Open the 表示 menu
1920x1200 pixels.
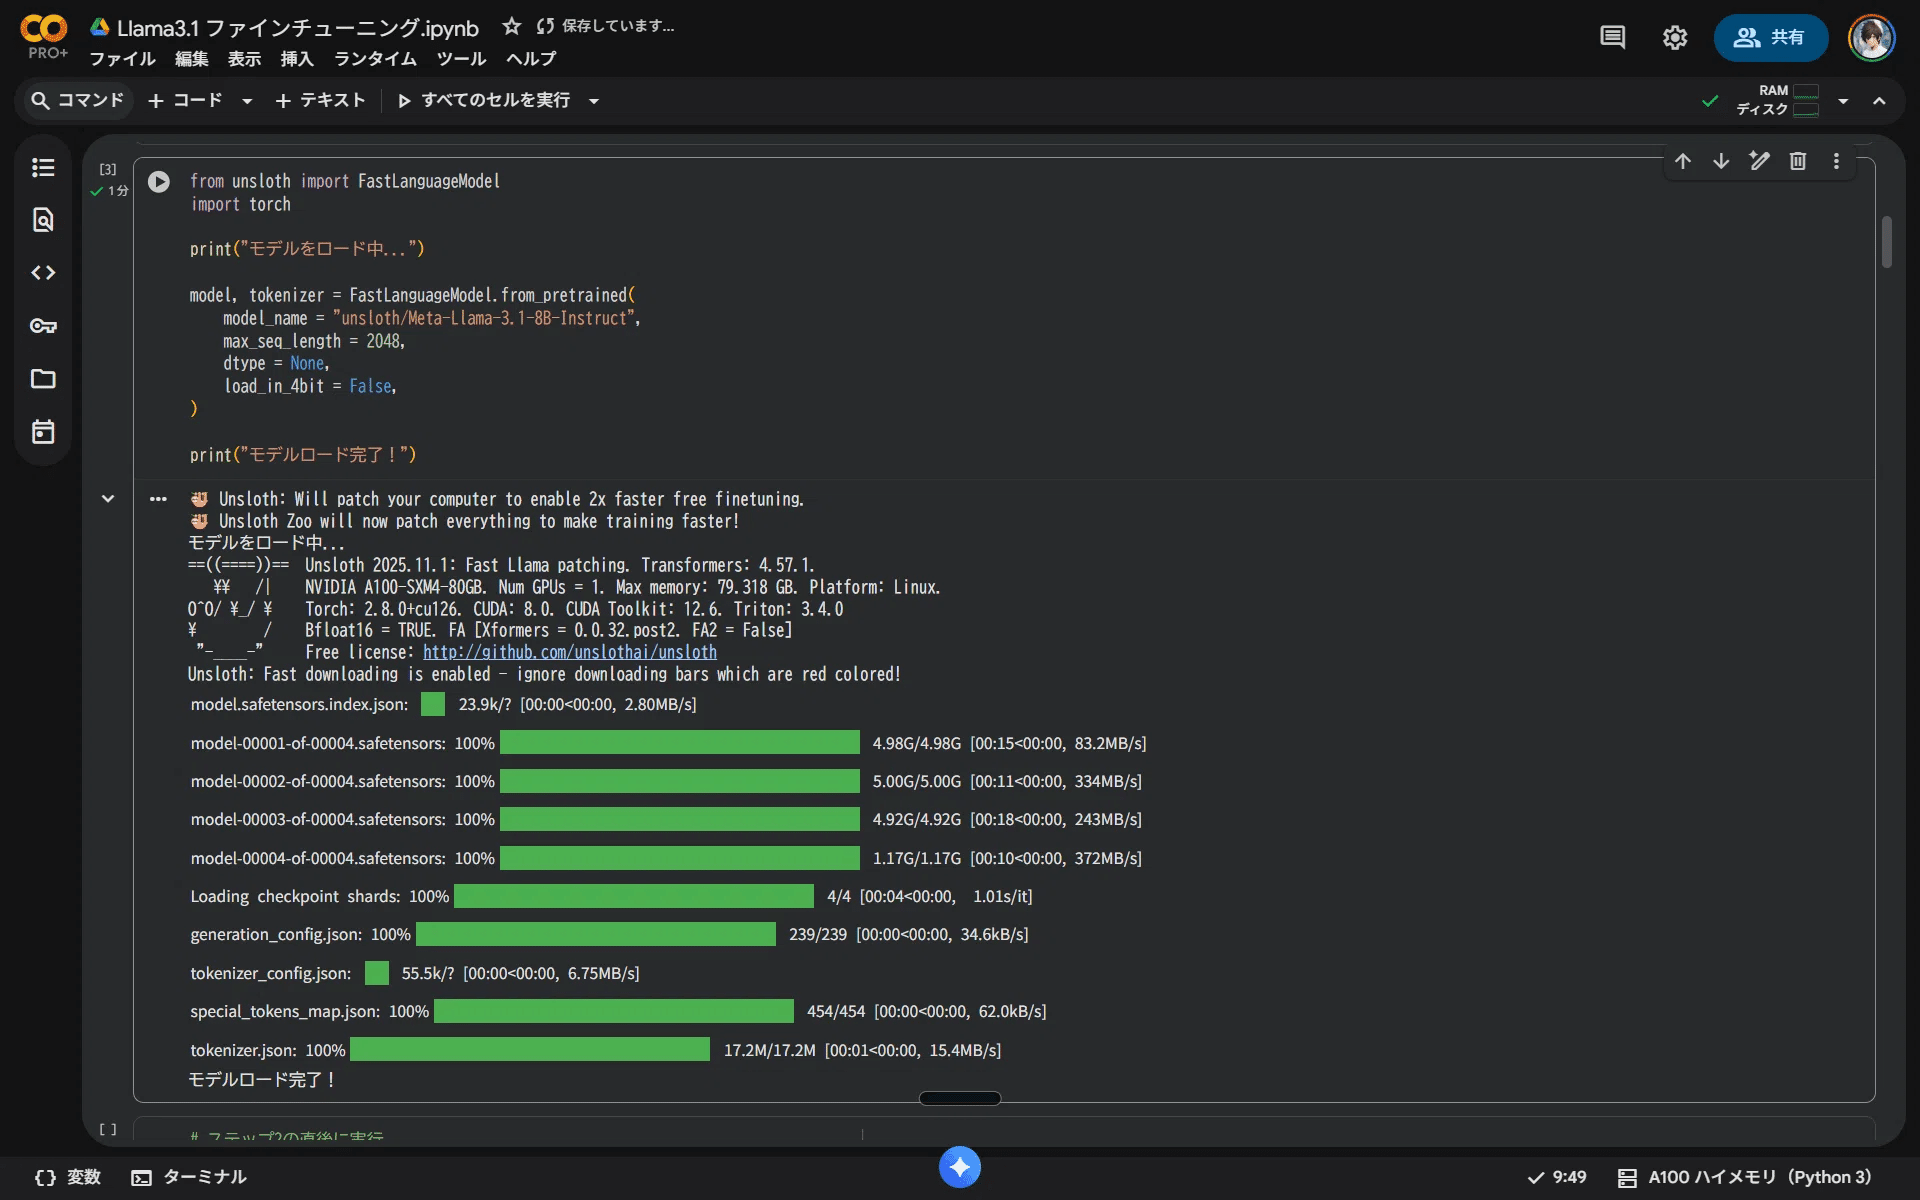pyautogui.click(x=245, y=59)
